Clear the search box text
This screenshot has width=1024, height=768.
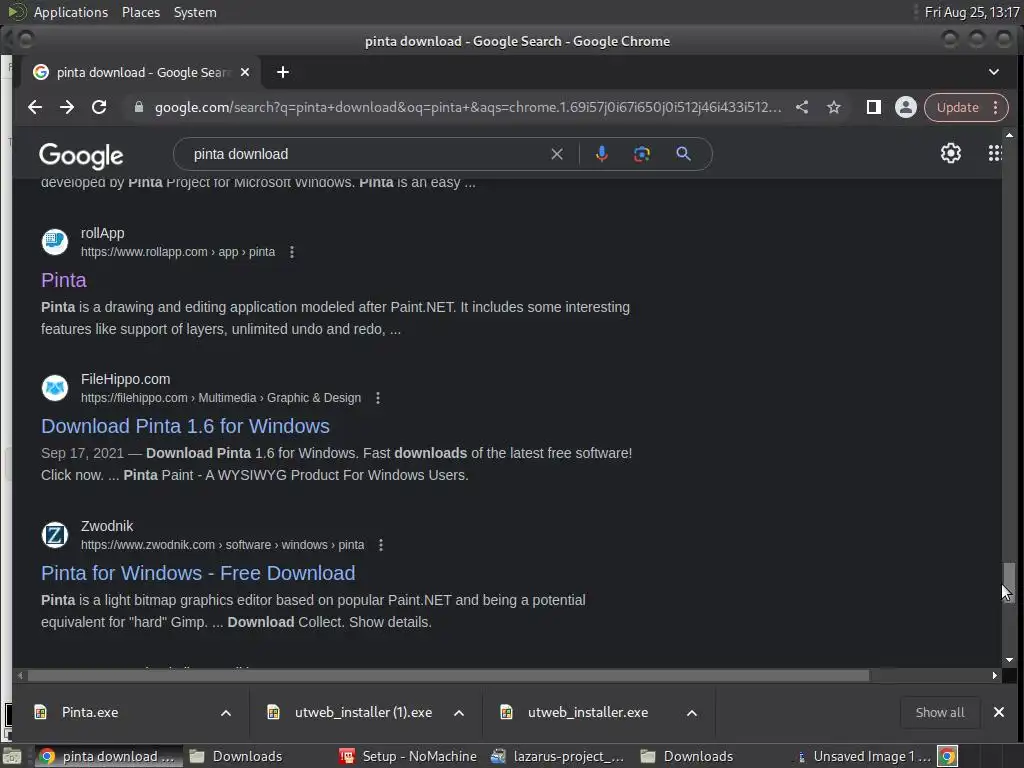point(556,154)
